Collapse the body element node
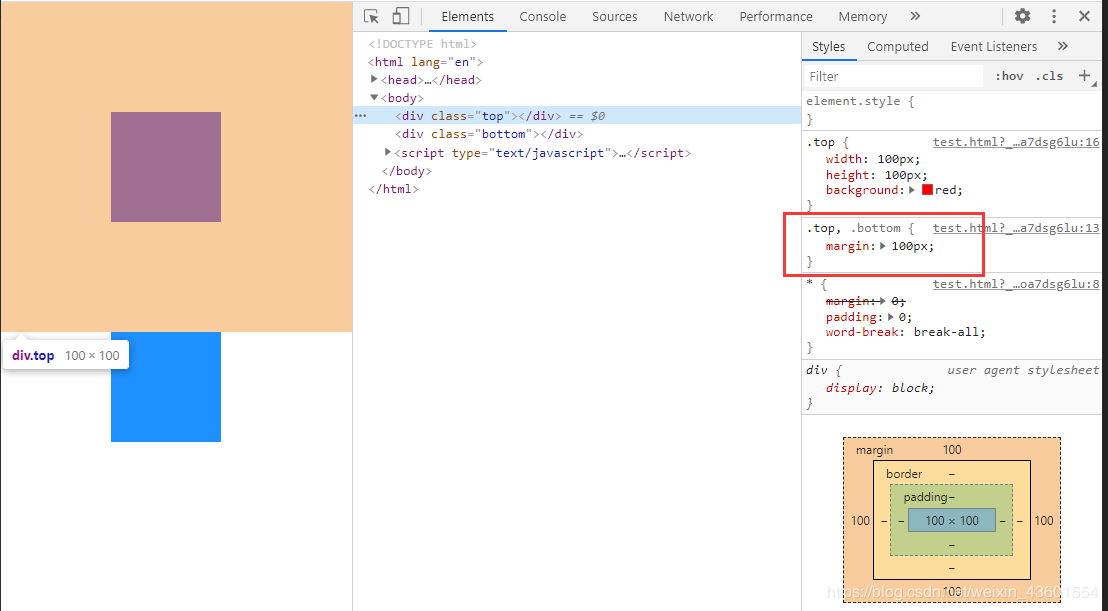Image resolution: width=1108 pixels, height=611 pixels. 374,97
